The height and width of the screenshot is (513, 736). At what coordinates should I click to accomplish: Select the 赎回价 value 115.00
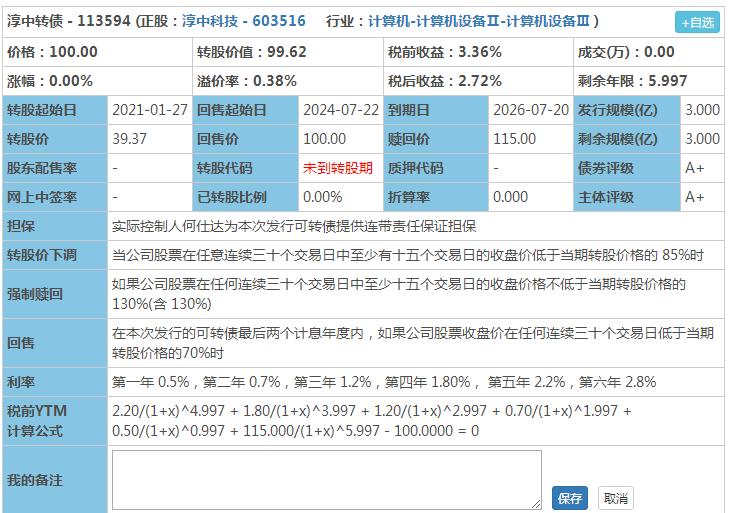pos(514,139)
